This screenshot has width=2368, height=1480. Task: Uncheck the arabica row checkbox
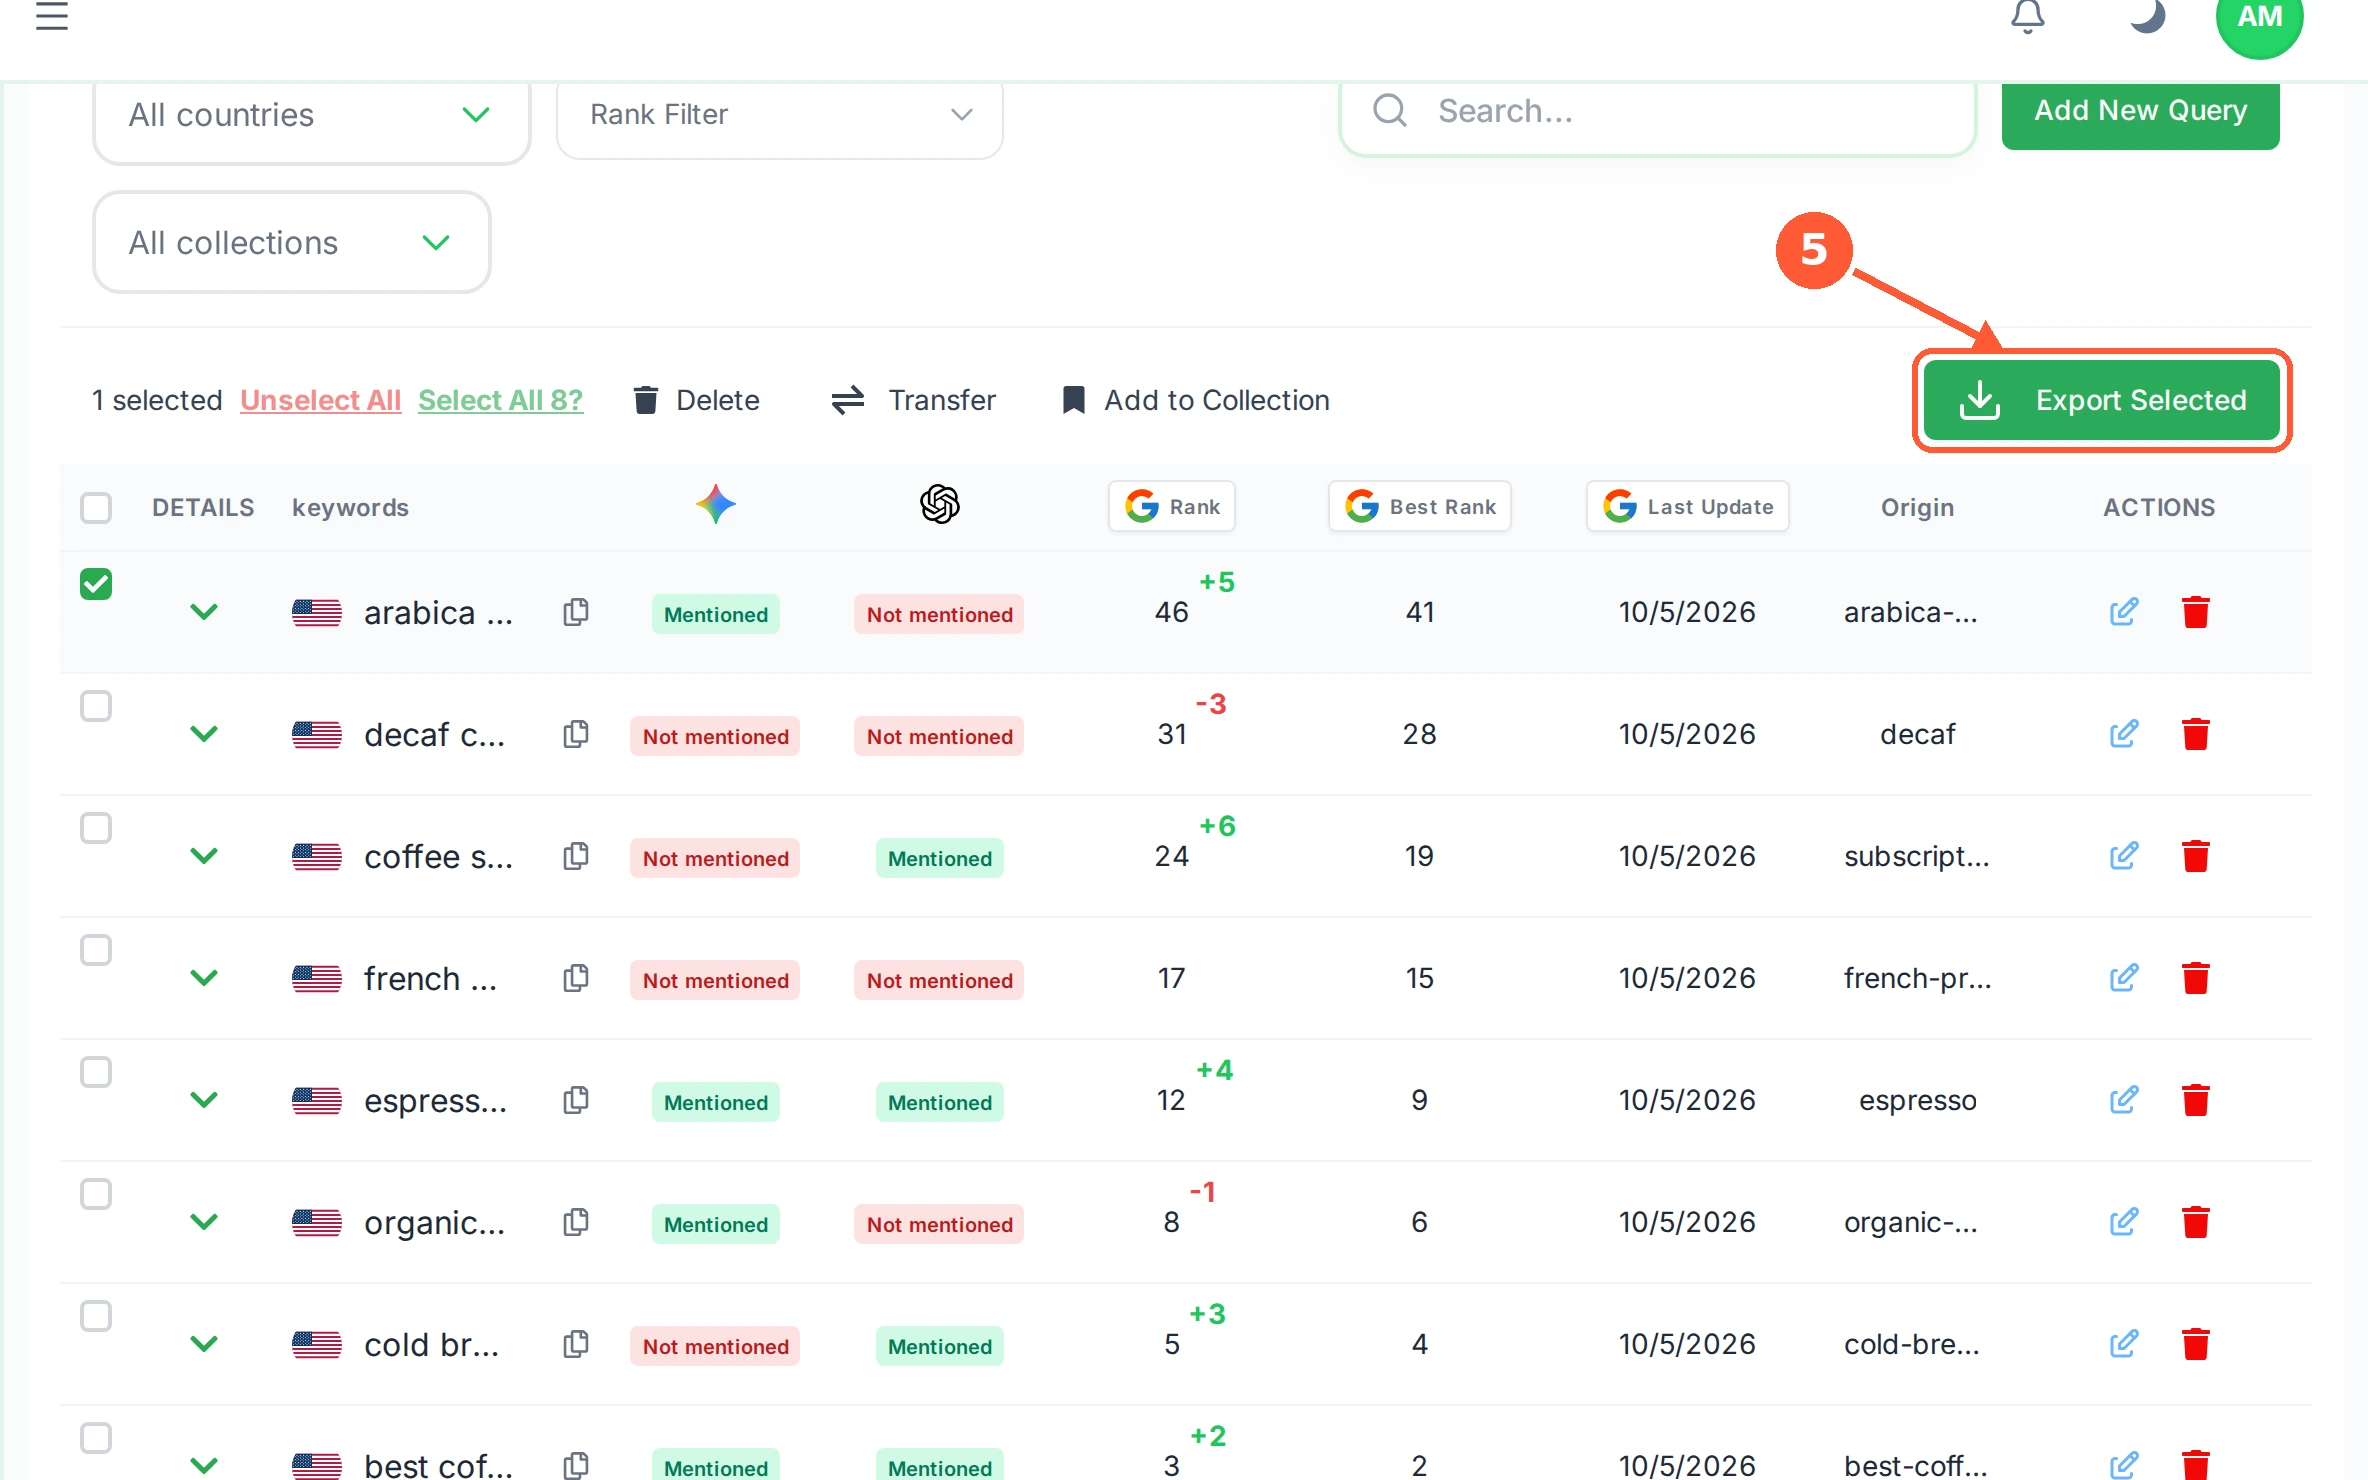(x=96, y=584)
